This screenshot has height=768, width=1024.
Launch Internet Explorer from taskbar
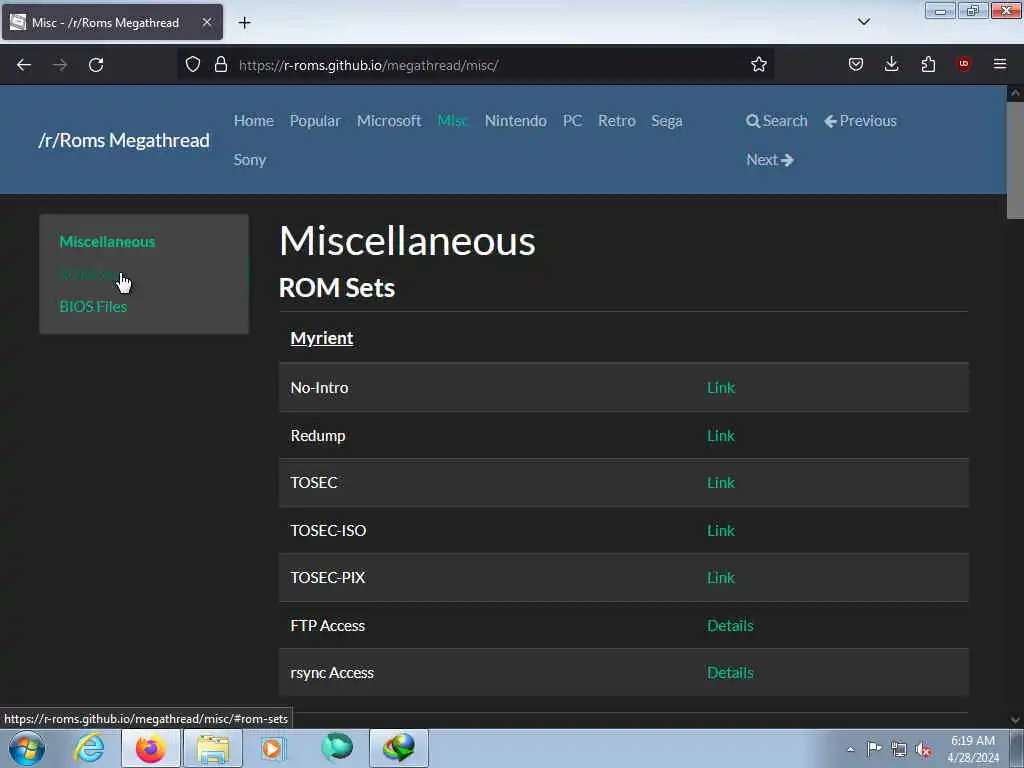(89, 748)
